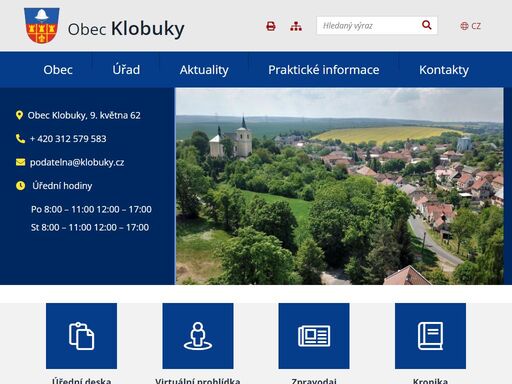Open the Kontakty menu item
The width and height of the screenshot is (512, 384).
[444, 70]
